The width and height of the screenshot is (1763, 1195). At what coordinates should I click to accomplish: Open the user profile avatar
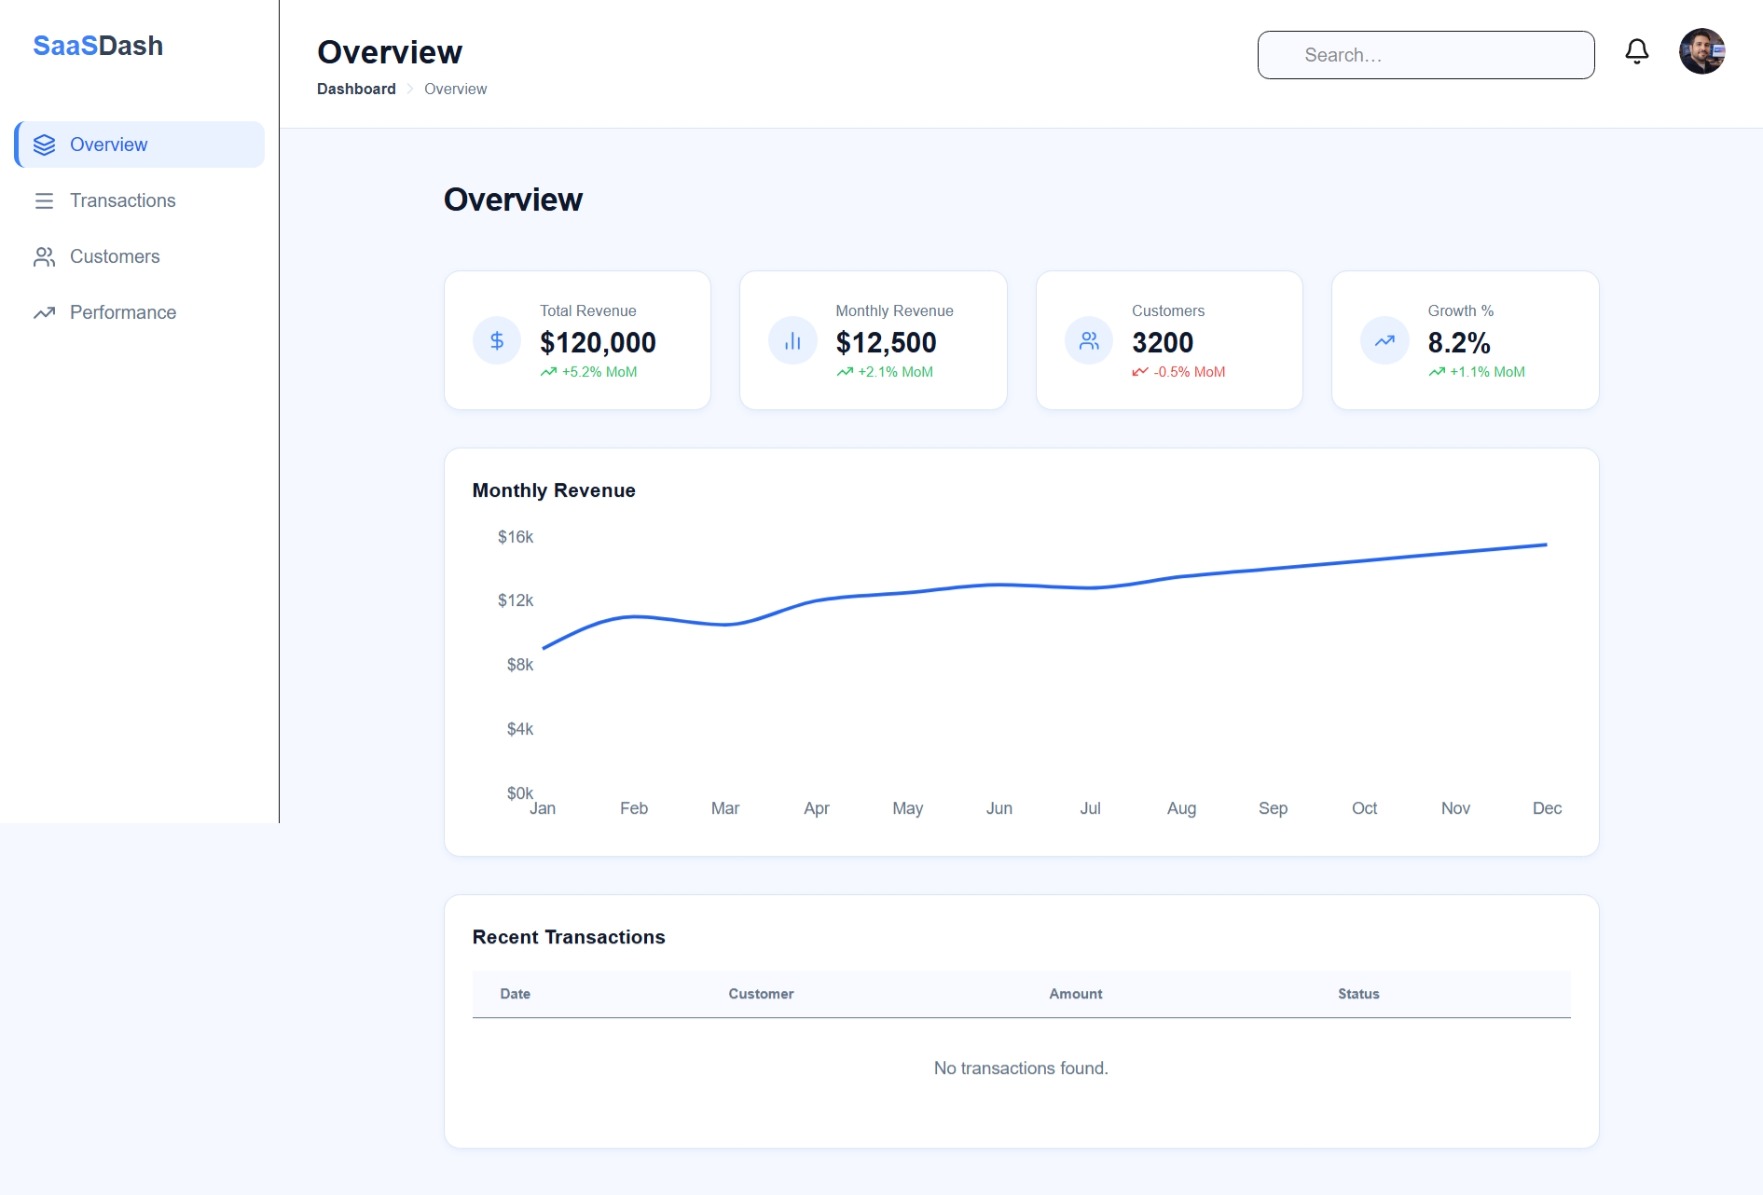tap(1701, 52)
